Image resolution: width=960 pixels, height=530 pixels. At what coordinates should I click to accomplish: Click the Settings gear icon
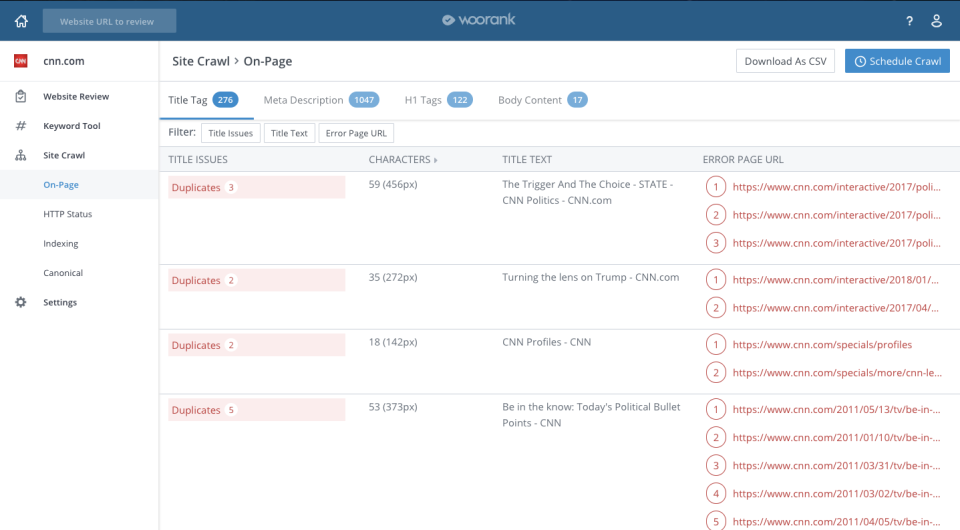pyautogui.click(x=21, y=302)
